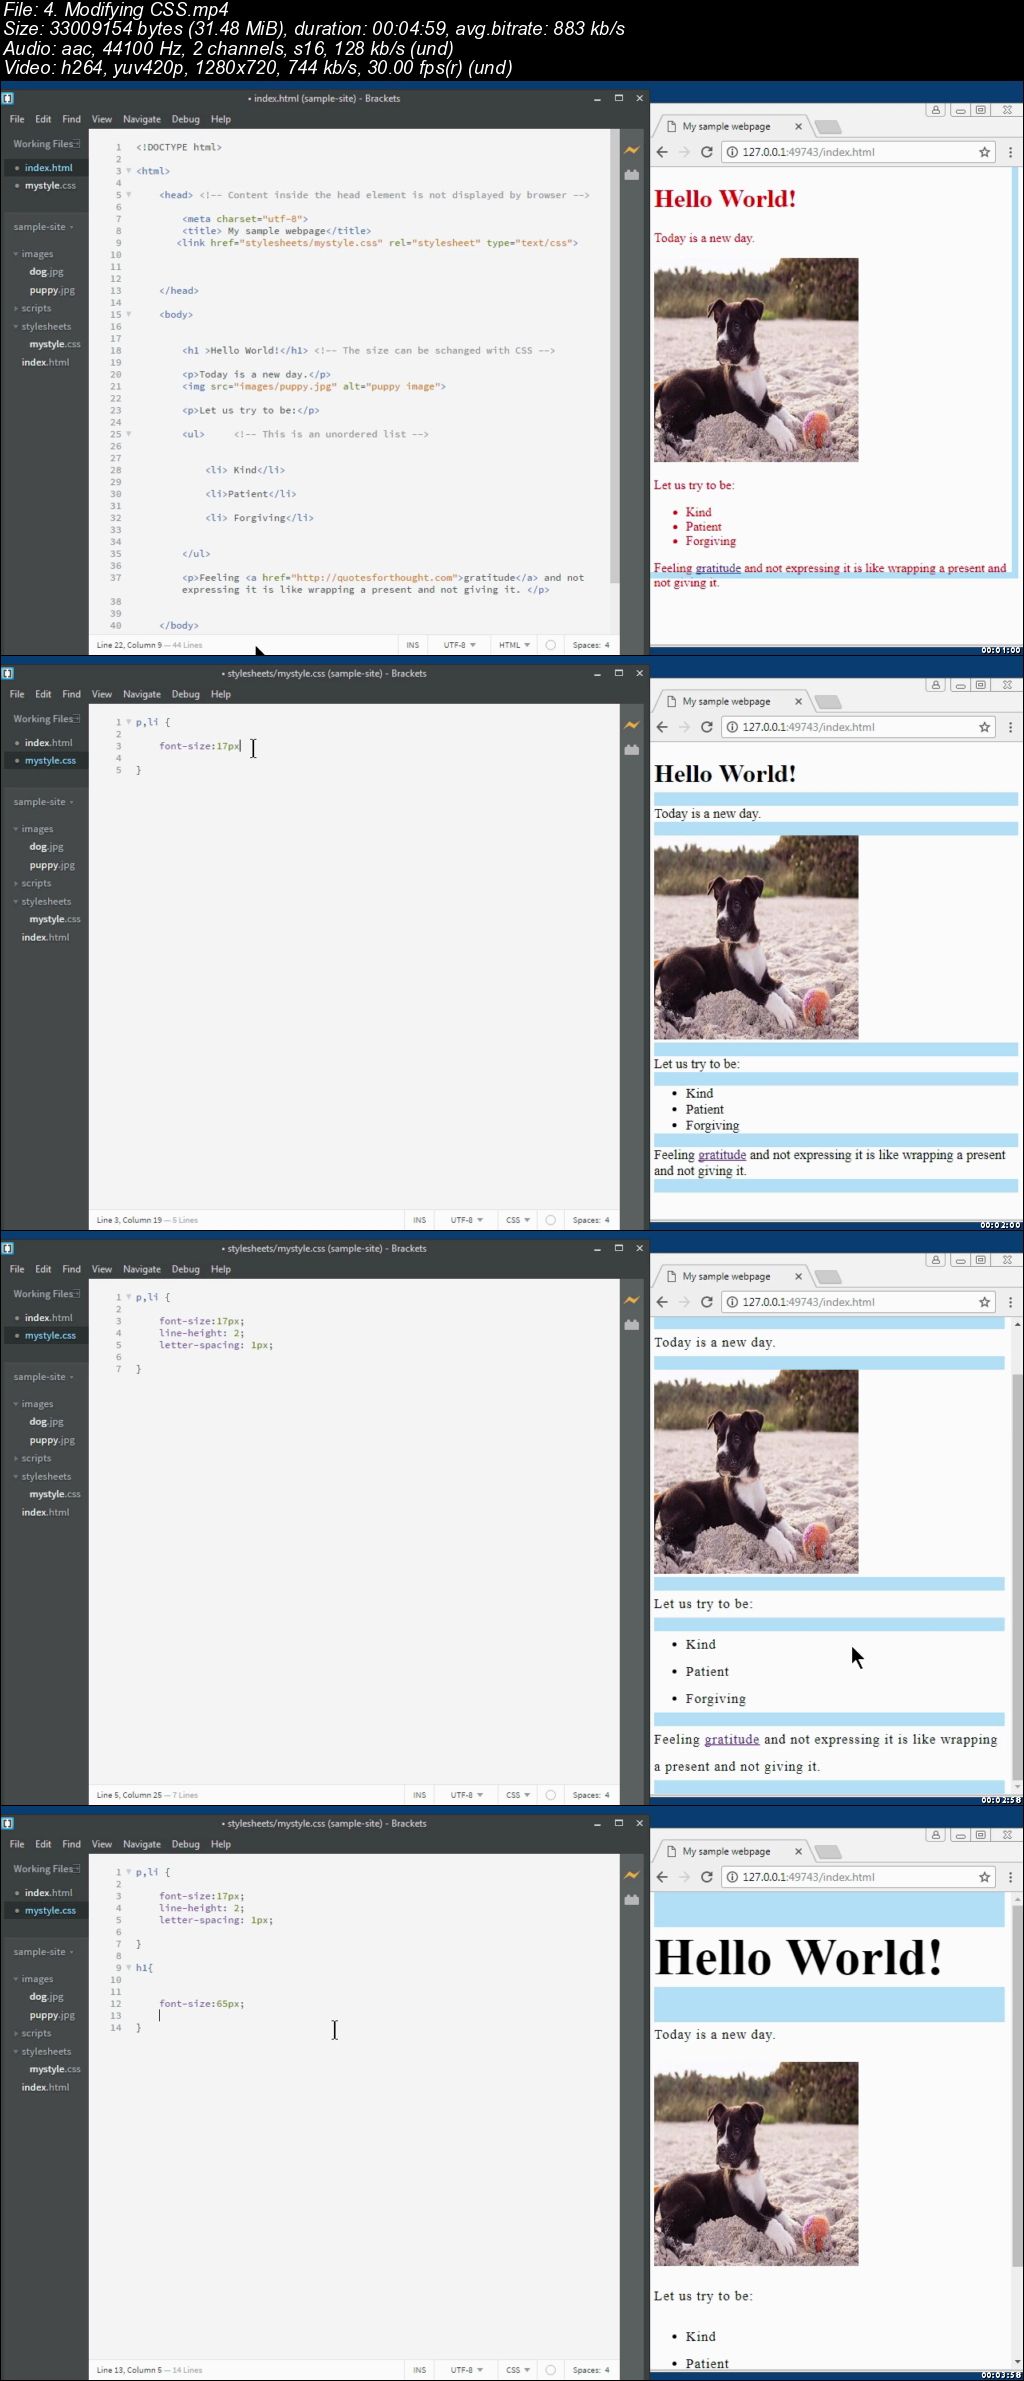Click gratitude link in Chrome frame stamped 00:02:00
This screenshot has width=1024, height=2381.
722,1155
